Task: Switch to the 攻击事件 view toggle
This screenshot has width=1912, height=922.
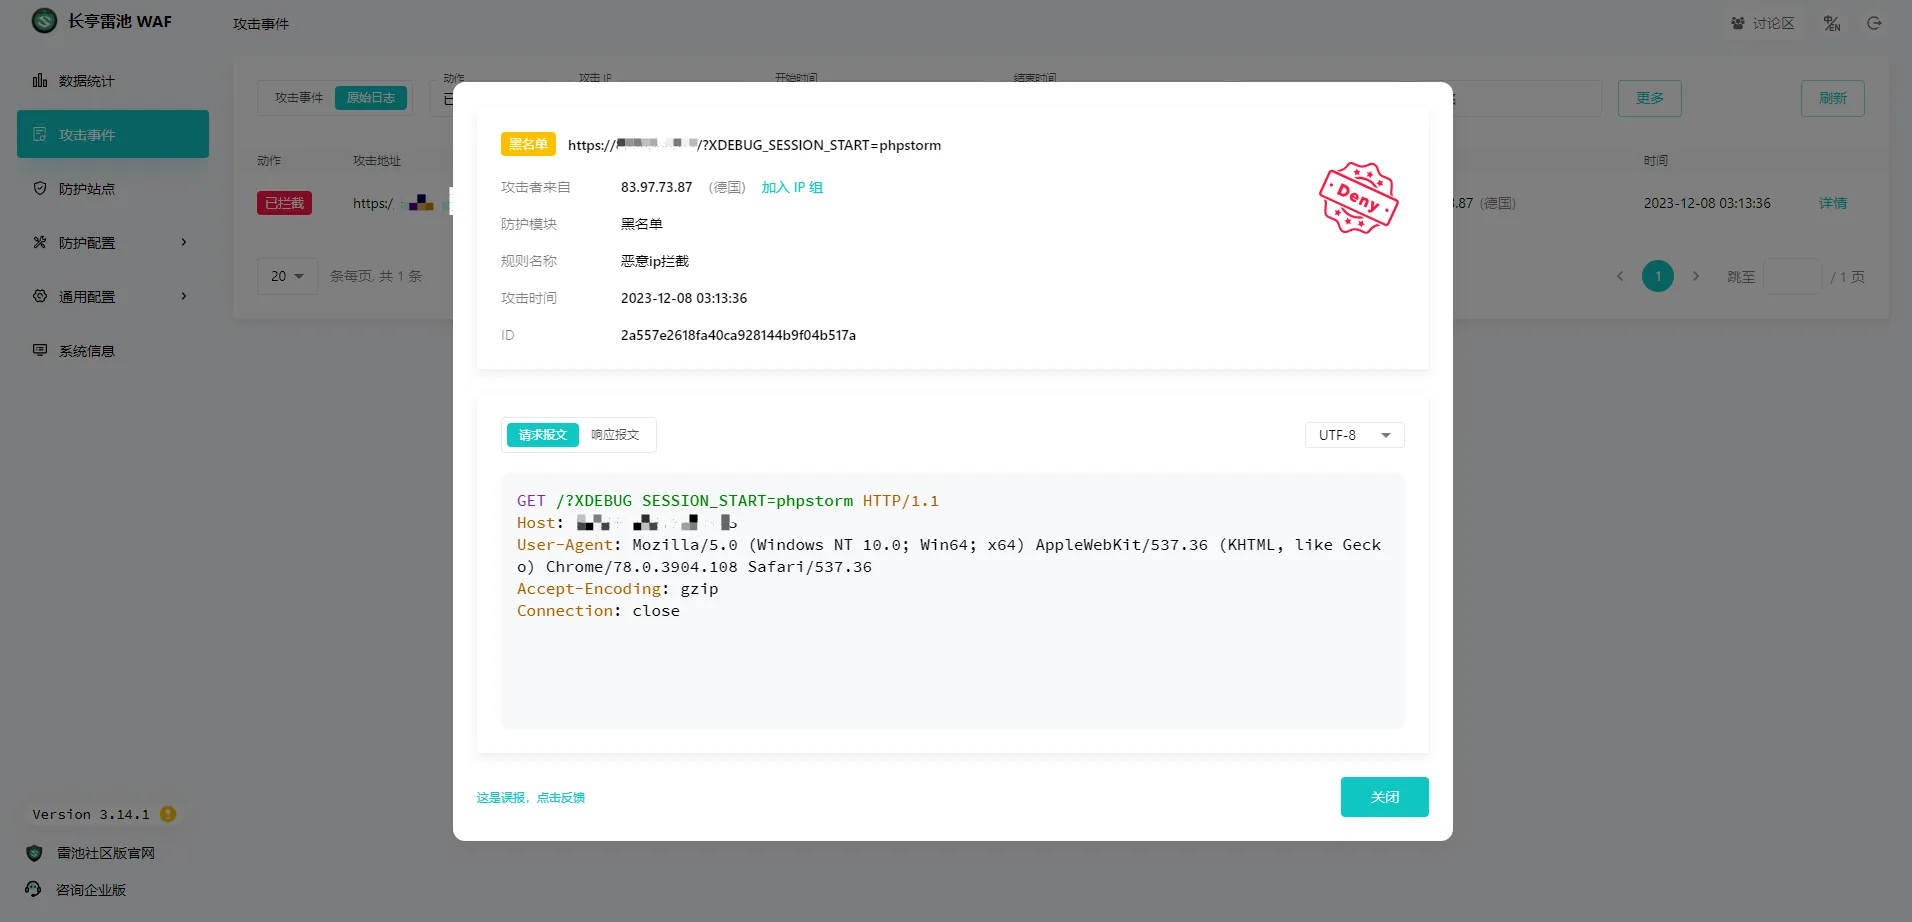Action: (x=298, y=98)
